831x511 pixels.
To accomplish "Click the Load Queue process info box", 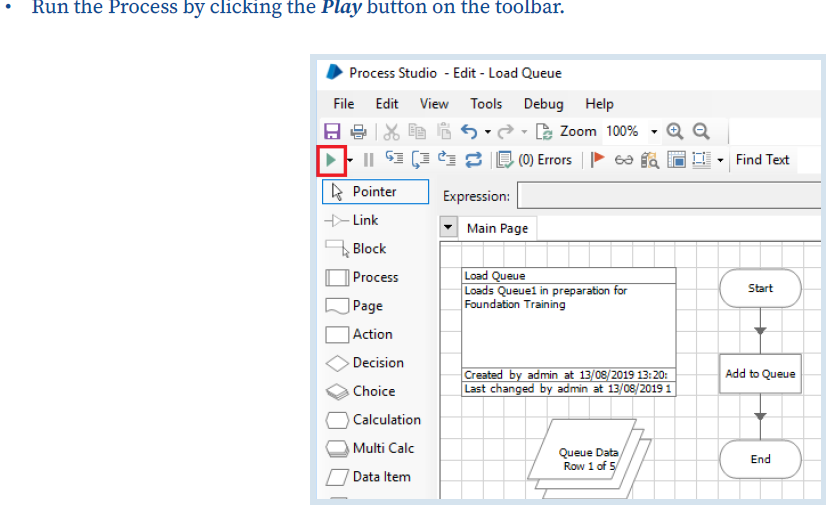I will pyautogui.click(x=569, y=332).
